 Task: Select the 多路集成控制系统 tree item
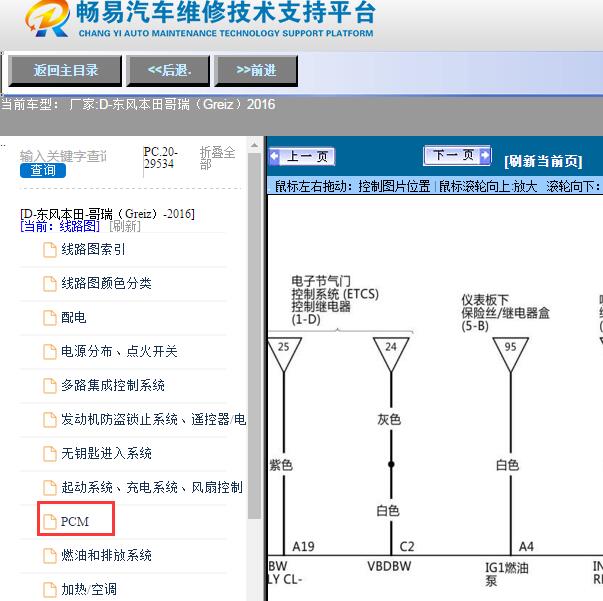tap(112, 386)
